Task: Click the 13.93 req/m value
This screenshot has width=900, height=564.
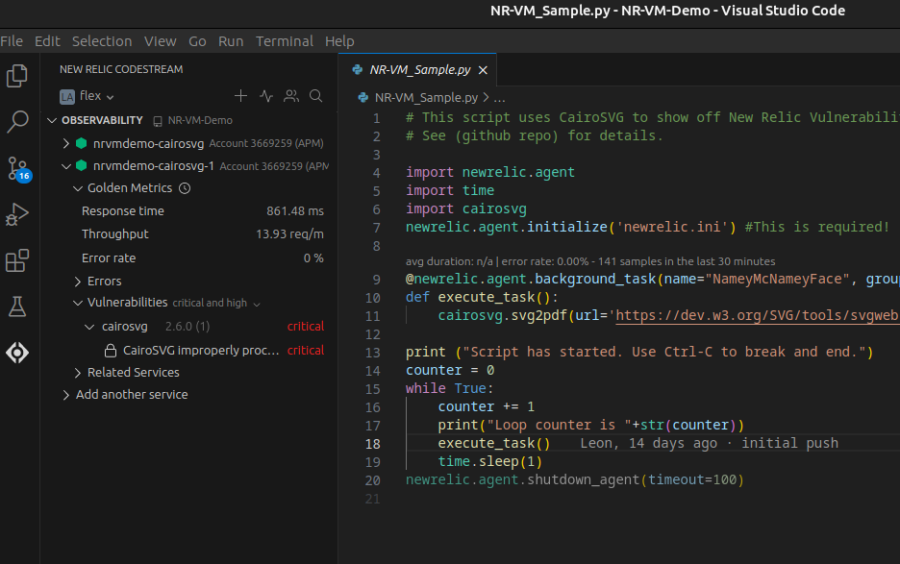Action: coord(289,234)
